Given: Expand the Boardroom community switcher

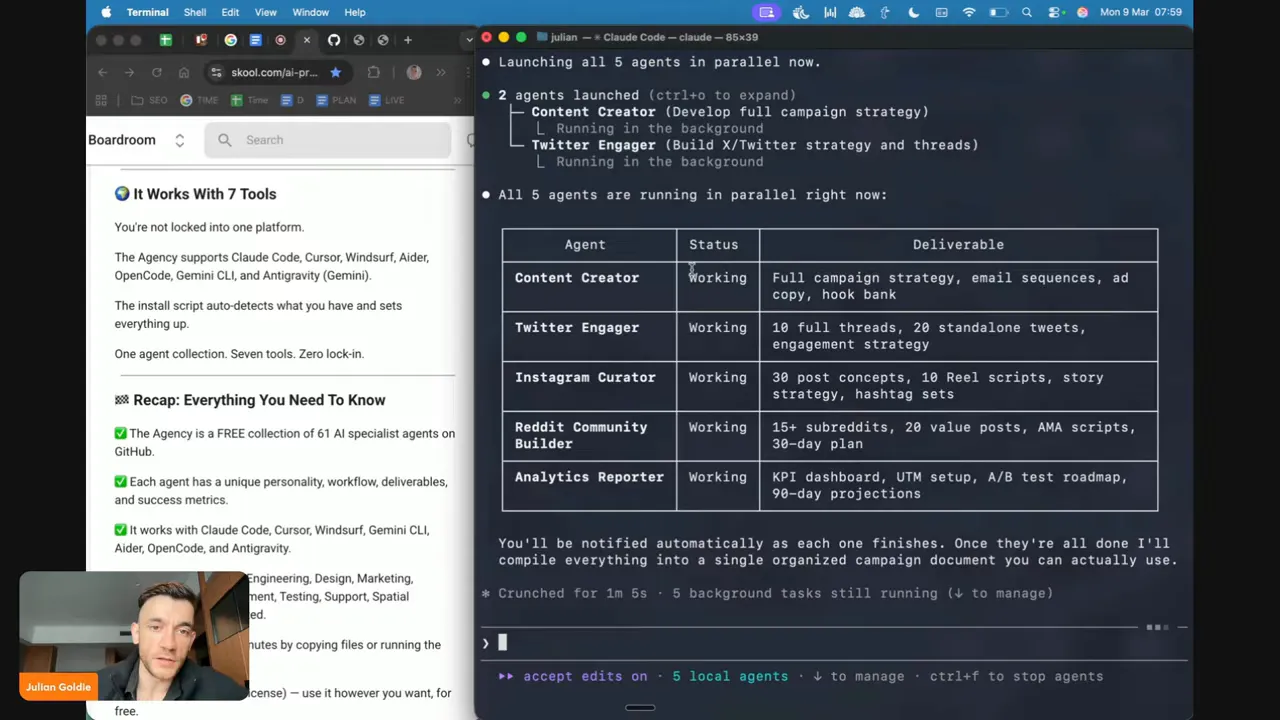Looking at the screenshot, I should coord(179,140).
